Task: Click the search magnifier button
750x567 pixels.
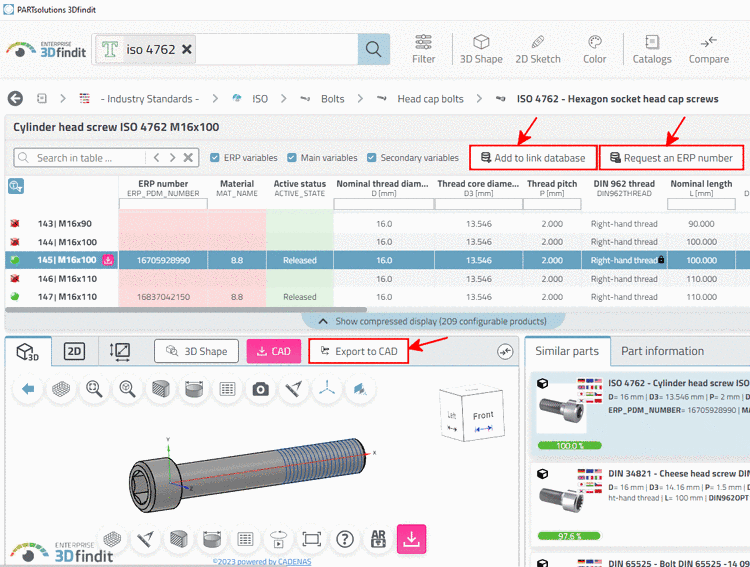Action: click(374, 49)
